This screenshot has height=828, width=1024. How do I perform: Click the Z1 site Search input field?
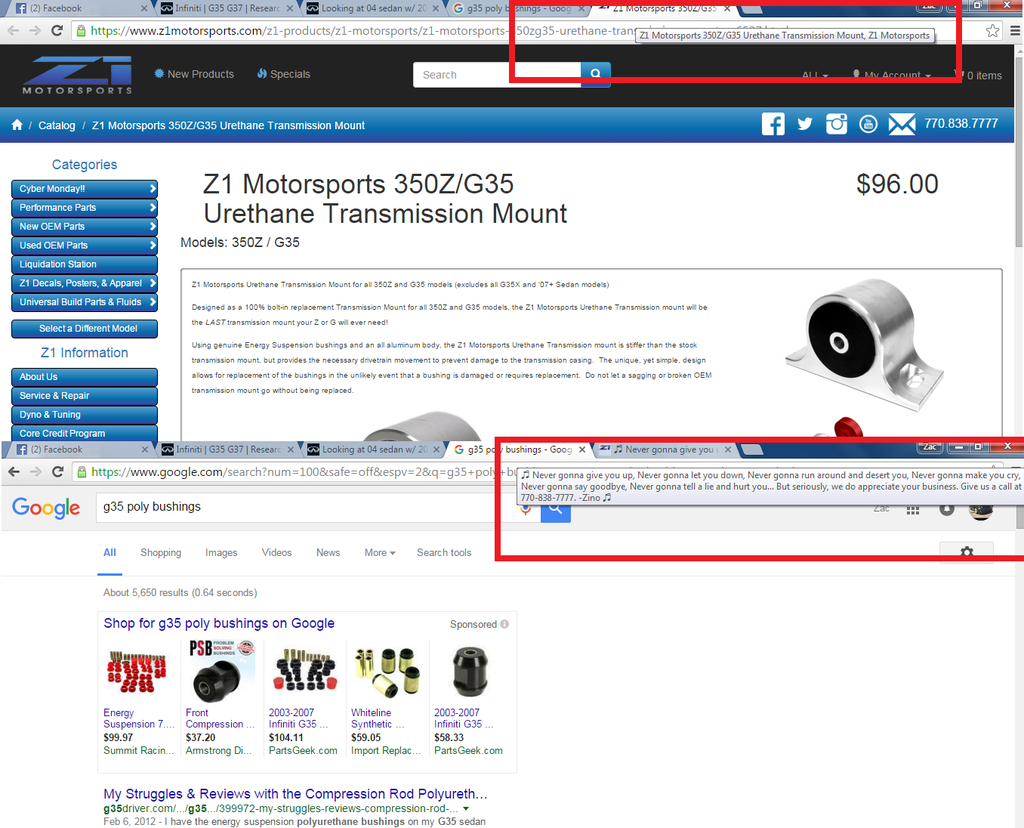(497, 74)
